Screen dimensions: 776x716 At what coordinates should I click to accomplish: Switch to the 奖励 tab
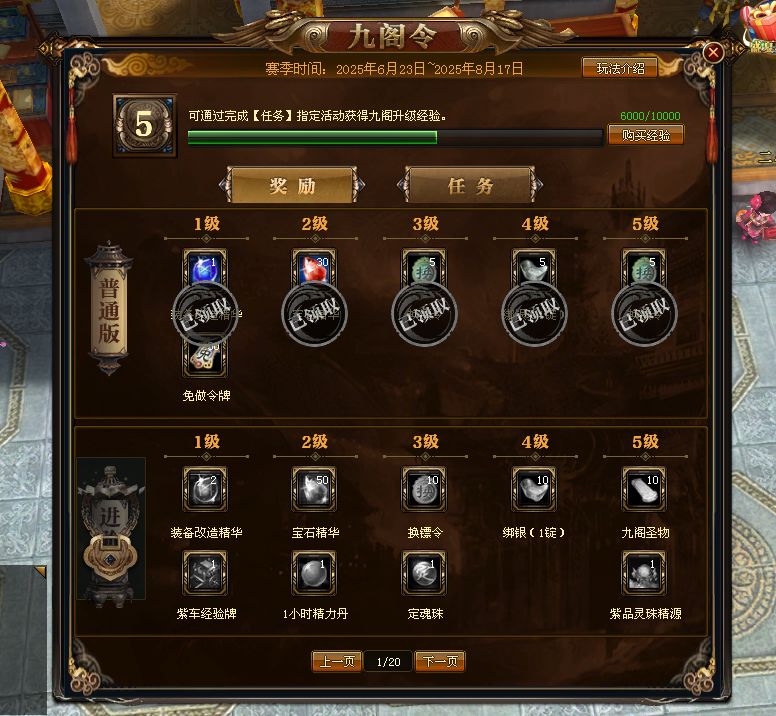pos(292,186)
